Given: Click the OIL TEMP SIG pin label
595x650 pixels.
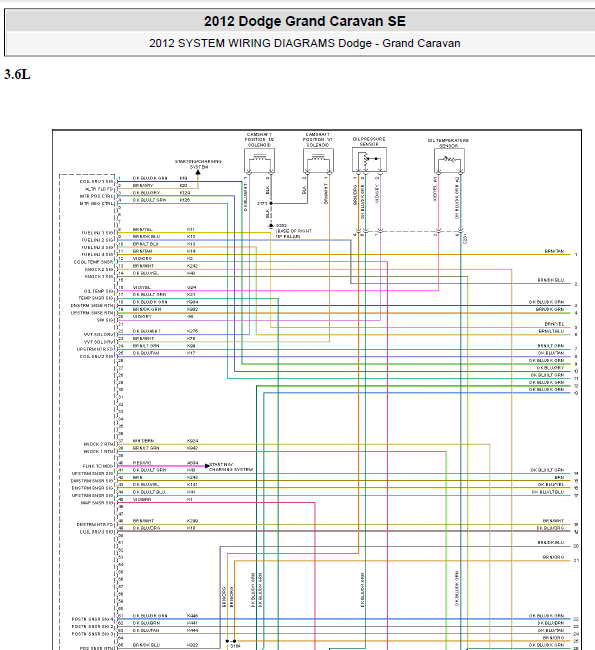Looking at the screenshot, I should pos(99,291).
